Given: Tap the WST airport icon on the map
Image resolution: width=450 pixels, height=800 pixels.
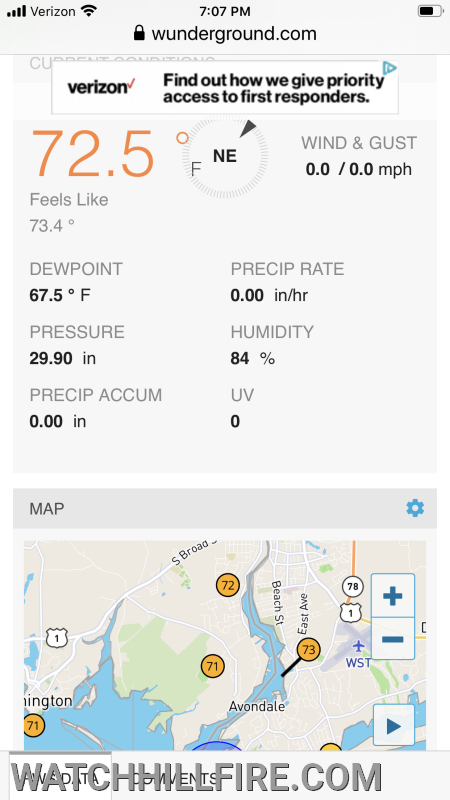Looking at the screenshot, I should tap(359, 646).
